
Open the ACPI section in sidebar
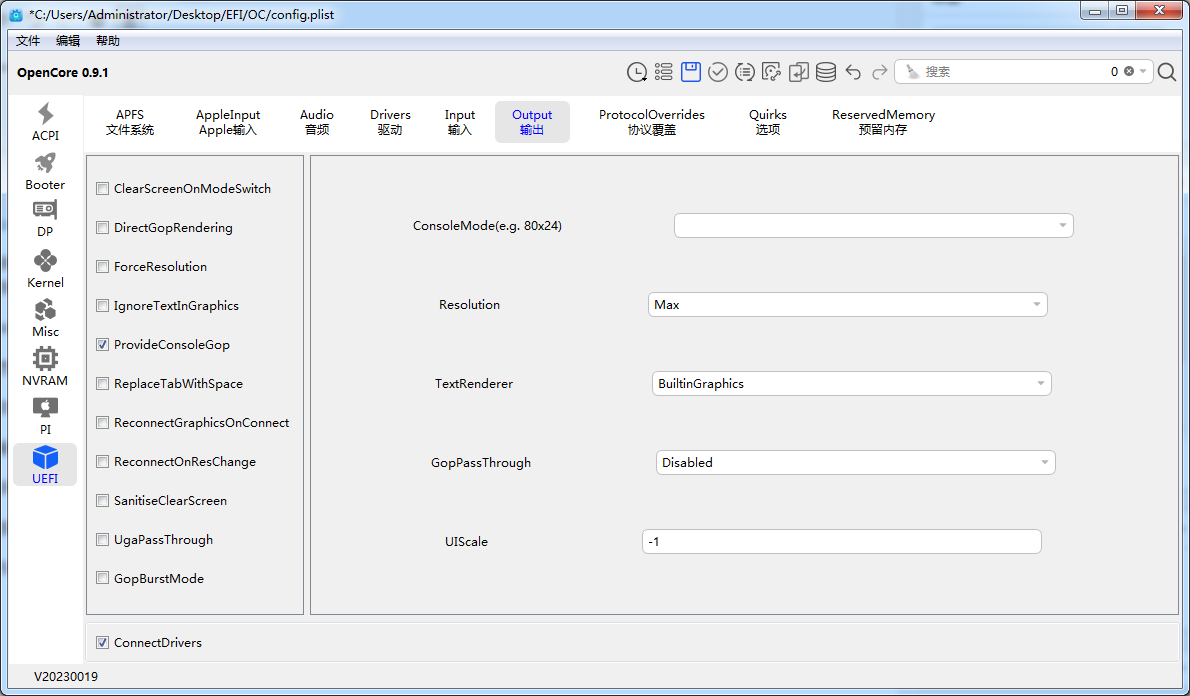(x=45, y=122)
